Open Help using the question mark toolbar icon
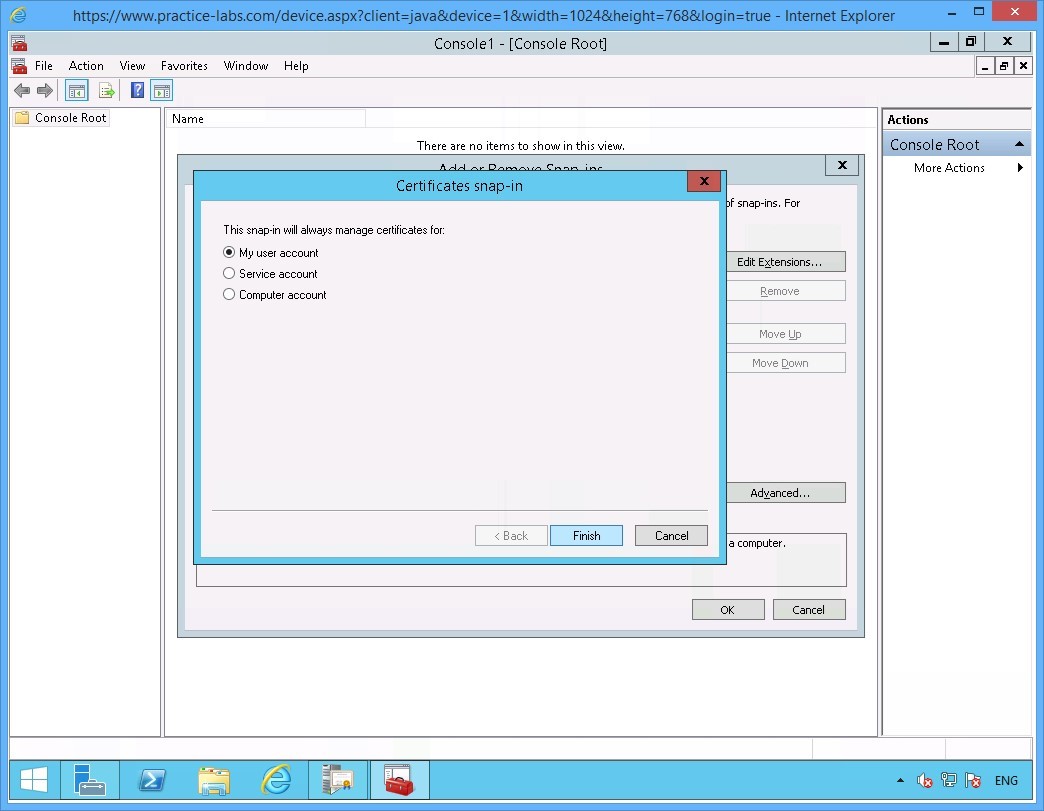Screen dimensions: 1044x811 (x=137, y=90)
